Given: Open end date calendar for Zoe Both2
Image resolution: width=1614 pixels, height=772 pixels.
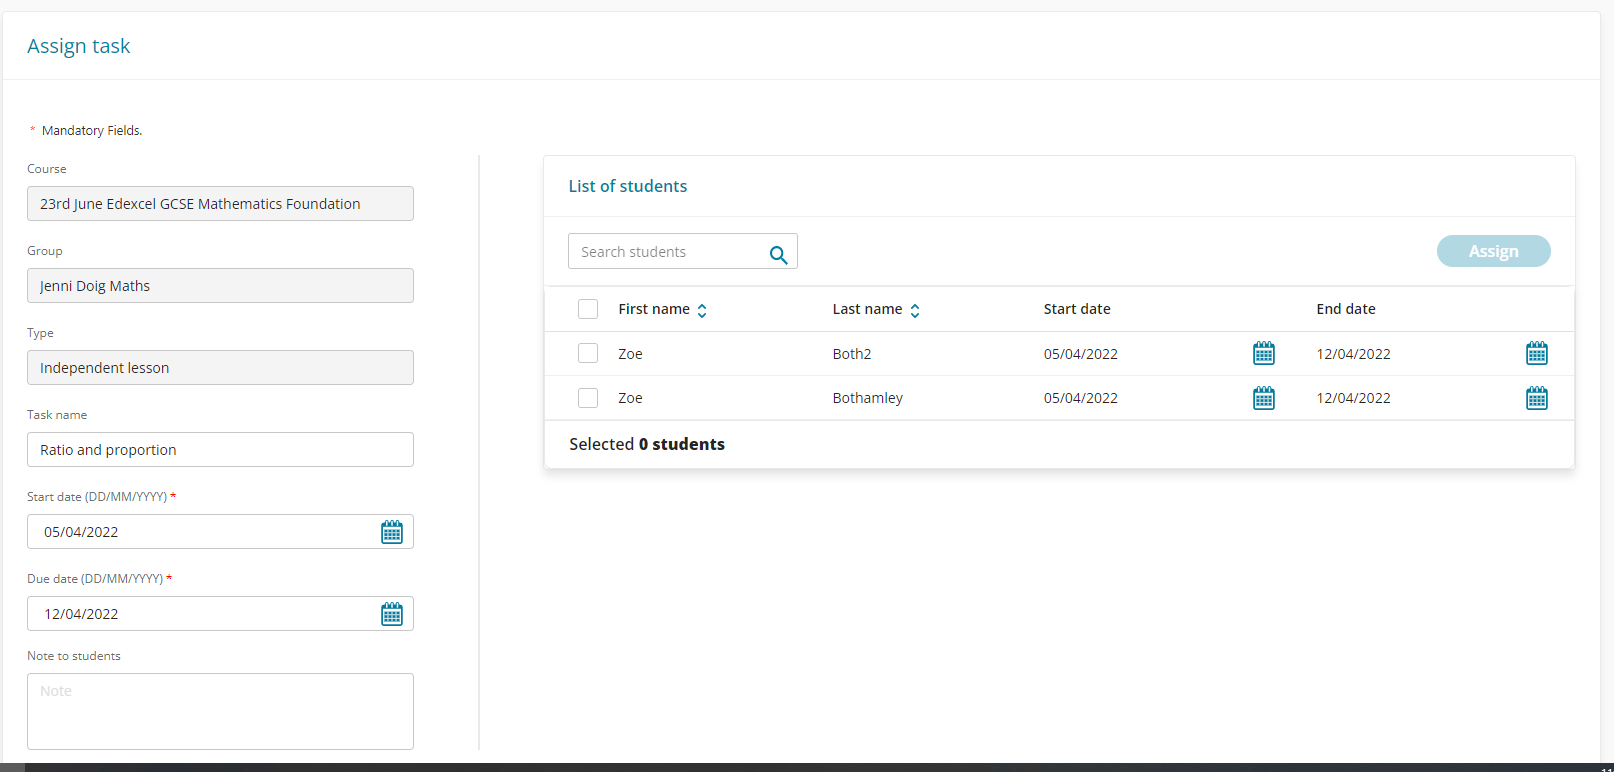Looking at the screenshot, I should click(x=1537, y=353).
